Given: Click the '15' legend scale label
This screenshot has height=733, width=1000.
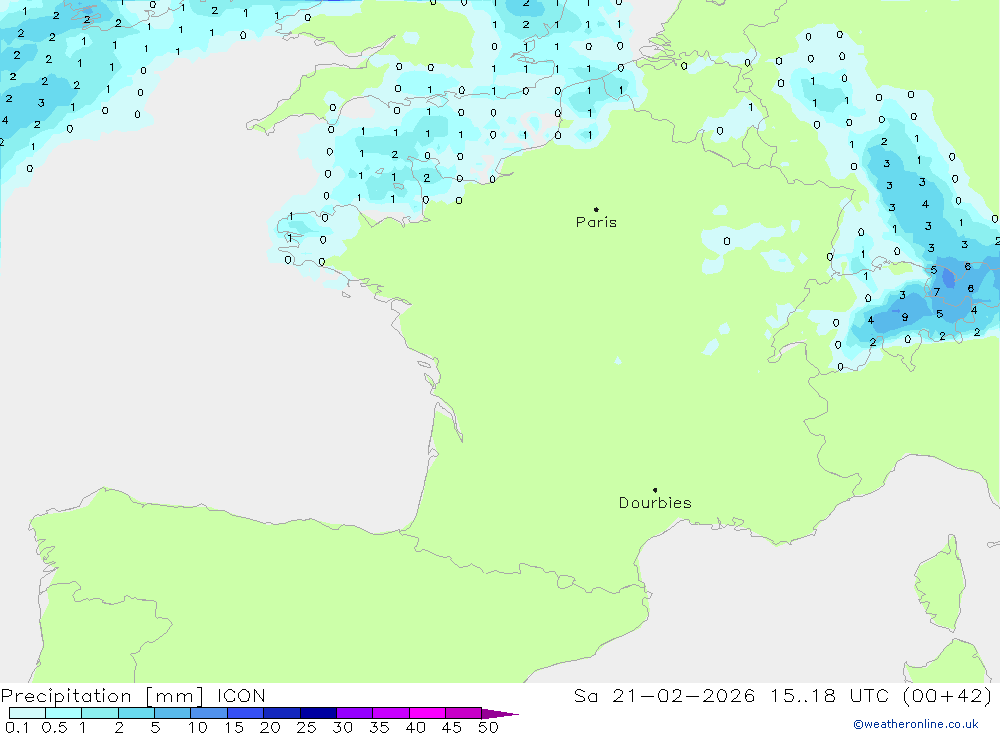Looking at the screenshot, I should coord(234,727).
